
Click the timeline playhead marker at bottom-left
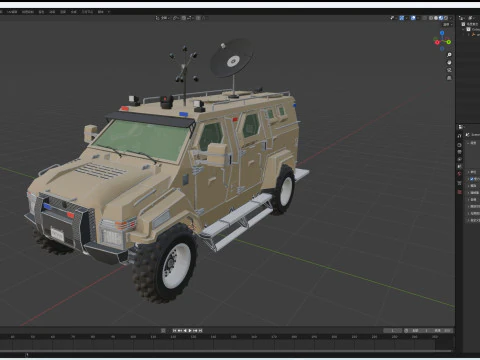pos(27,355)
